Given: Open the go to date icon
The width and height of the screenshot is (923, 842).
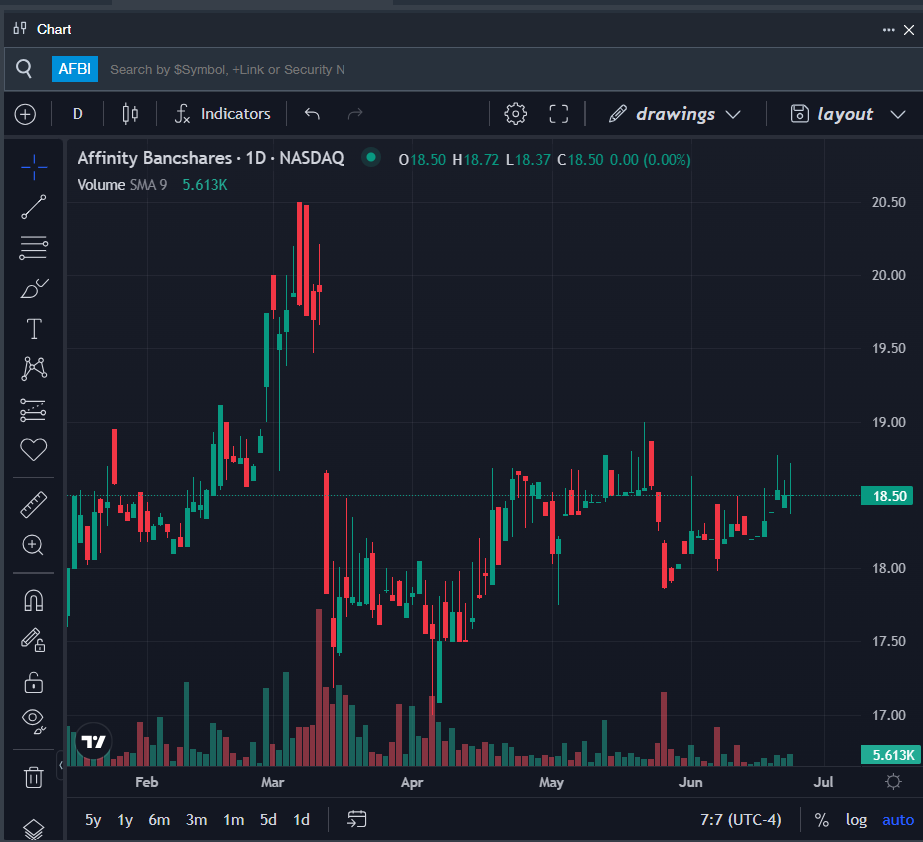Looking at the screenshot, I should 357,819.
